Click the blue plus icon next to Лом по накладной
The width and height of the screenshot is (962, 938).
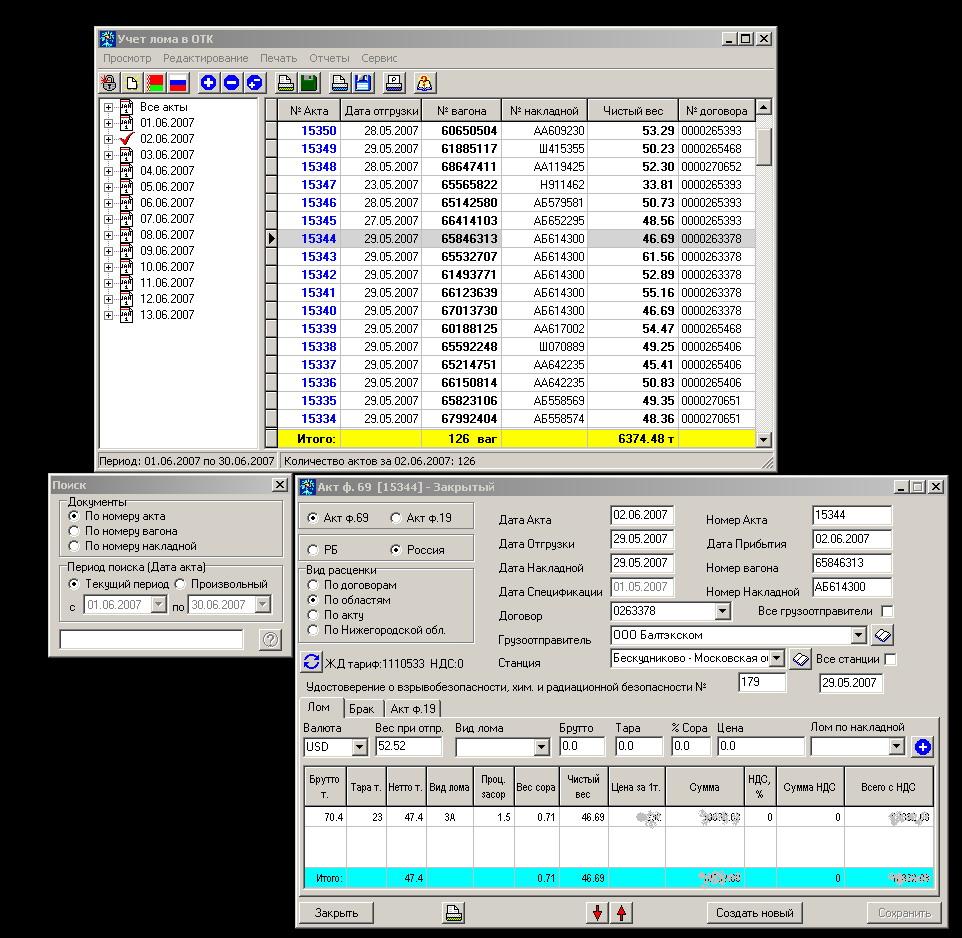[922, 747]
